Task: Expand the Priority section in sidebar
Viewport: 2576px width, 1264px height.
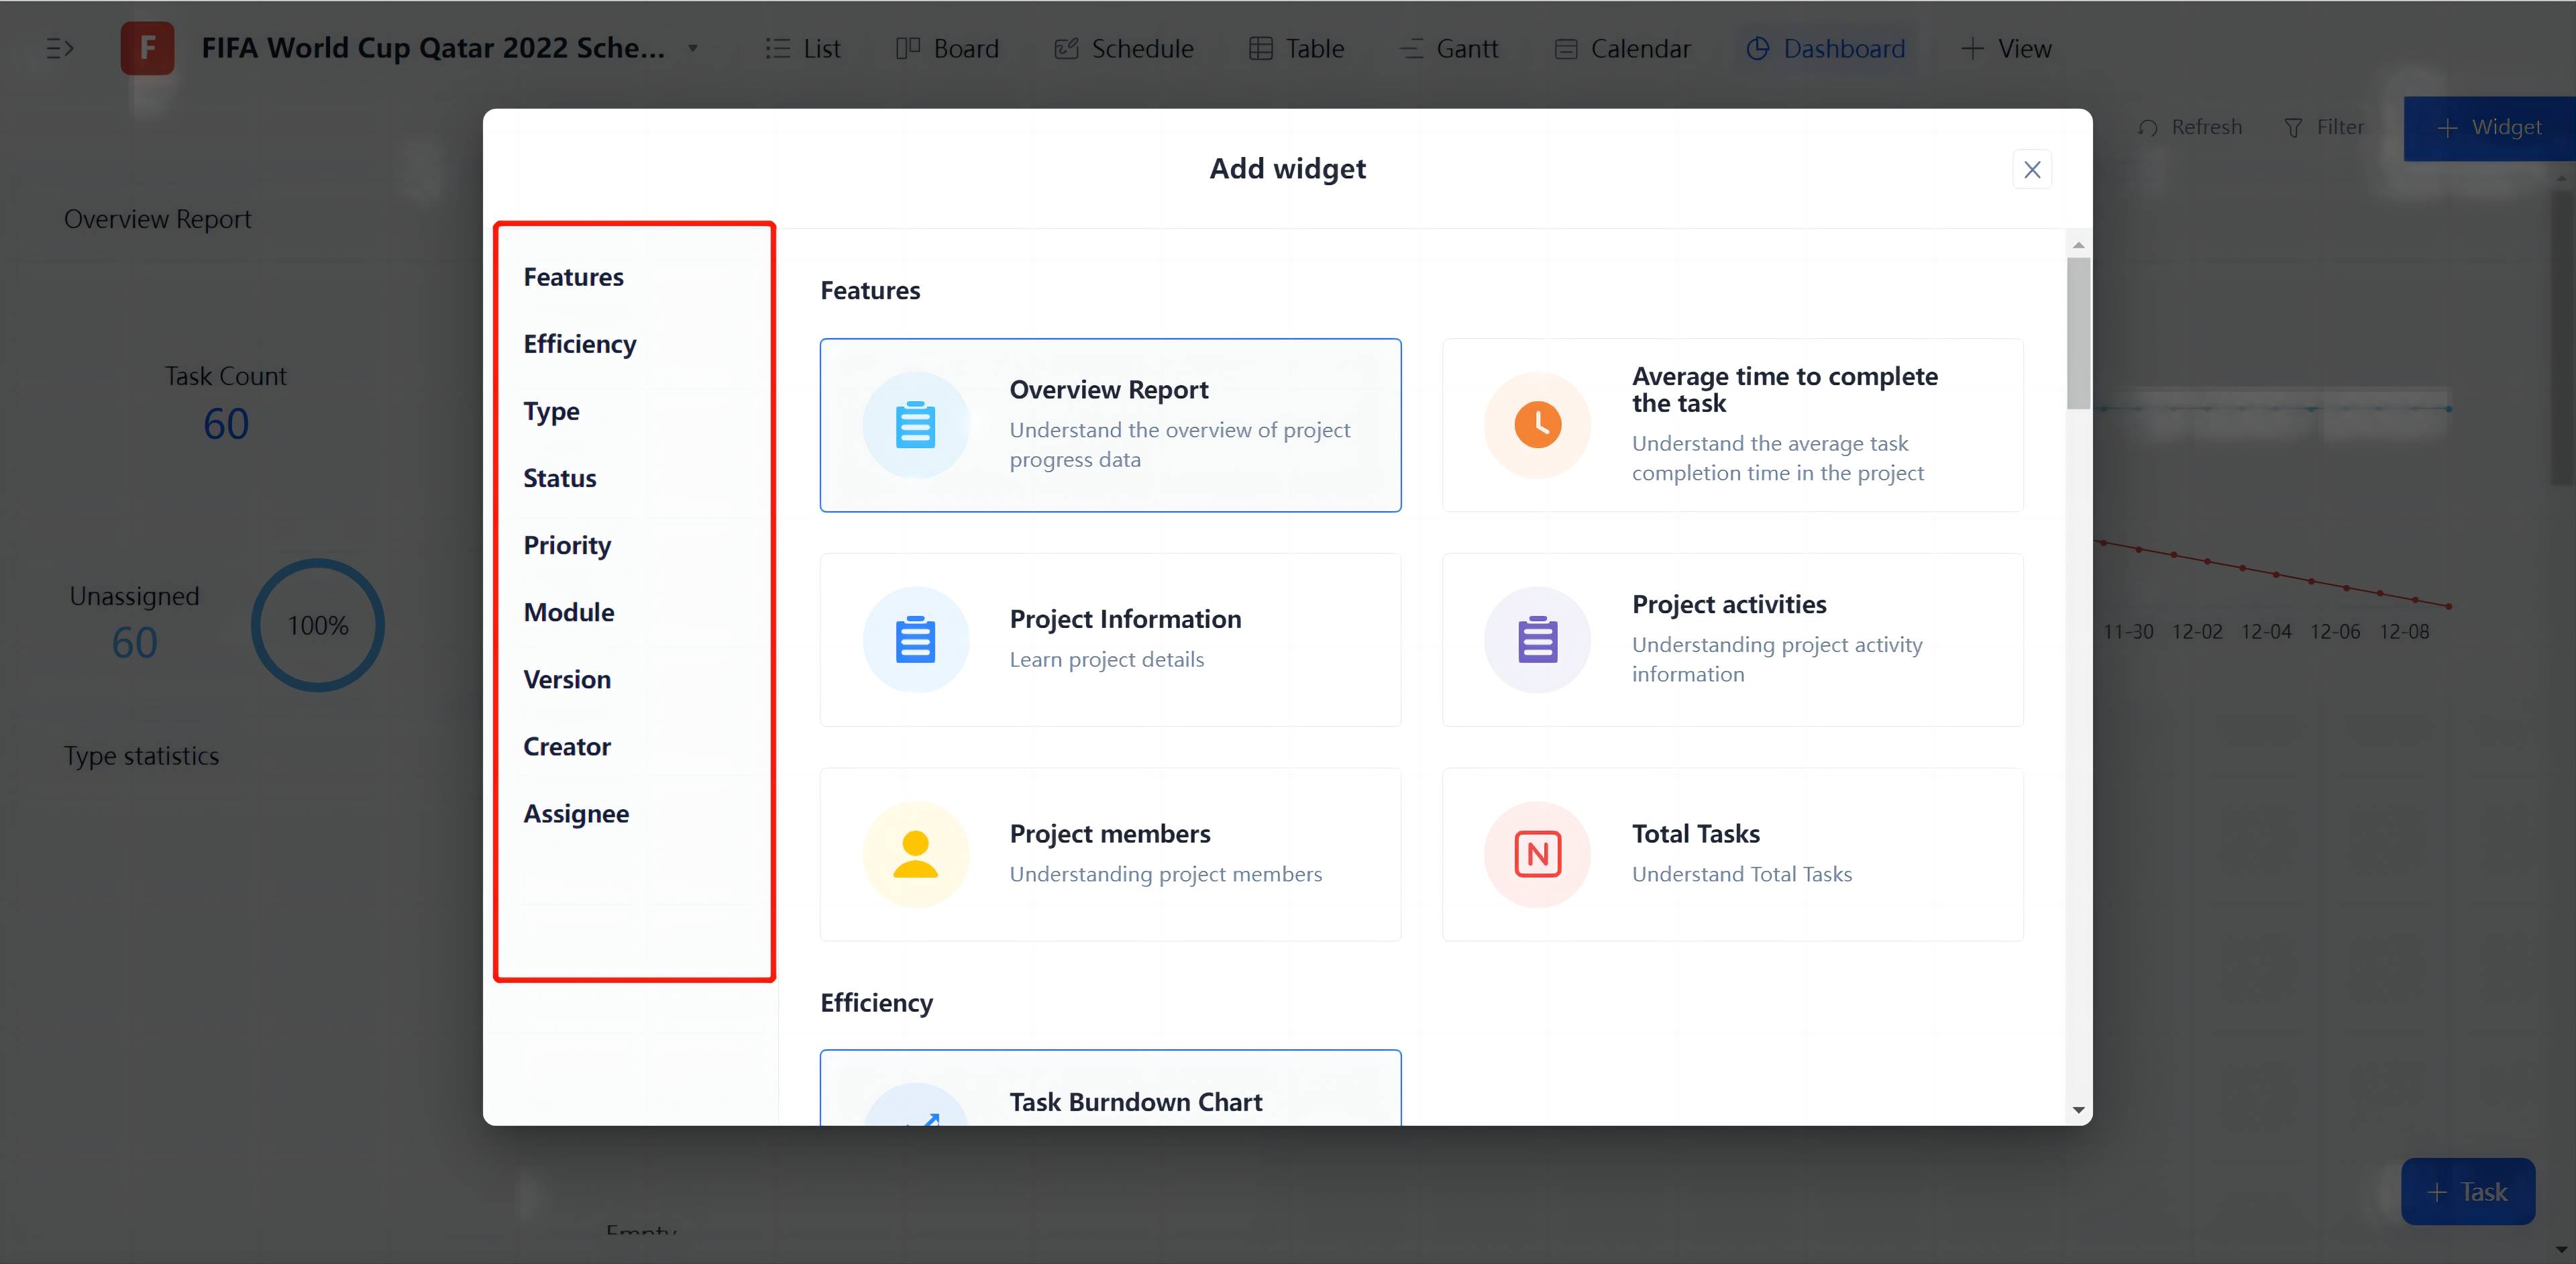Action: tap(567, 544)
